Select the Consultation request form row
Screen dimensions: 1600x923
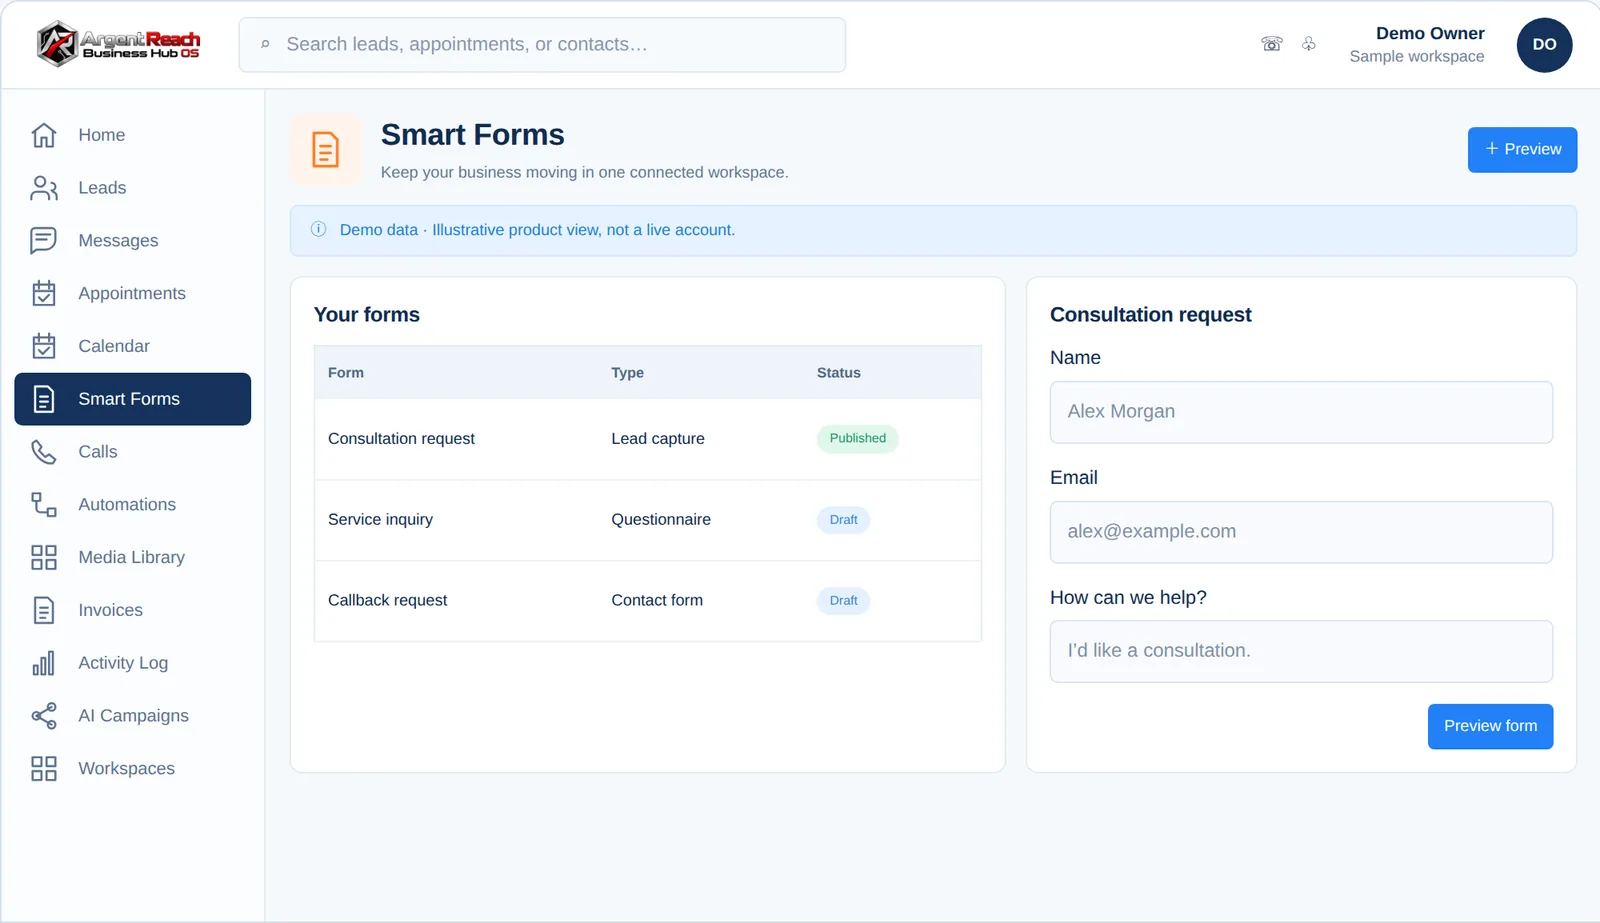(x=648, y=439)
